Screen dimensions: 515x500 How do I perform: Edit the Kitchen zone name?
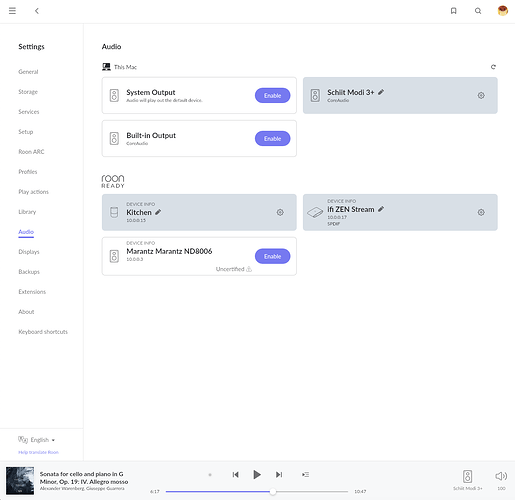click(x=158, y=212)
